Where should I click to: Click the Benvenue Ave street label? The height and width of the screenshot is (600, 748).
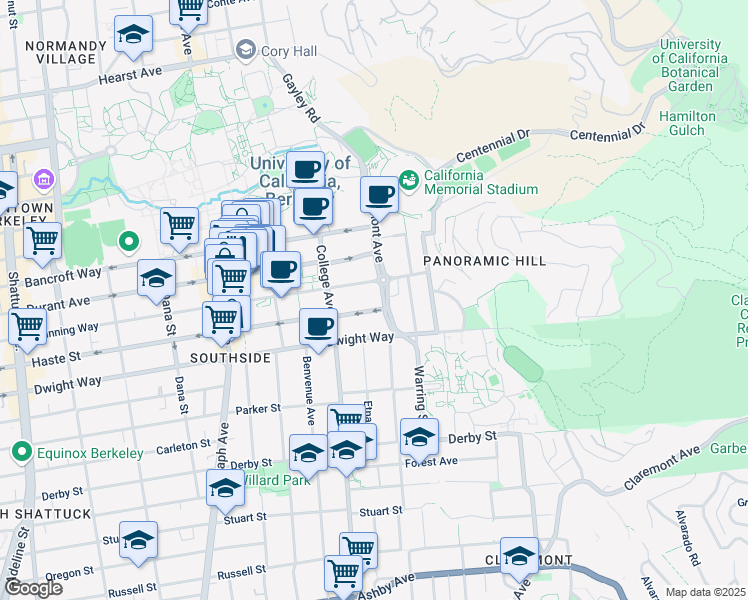(309, 391)
